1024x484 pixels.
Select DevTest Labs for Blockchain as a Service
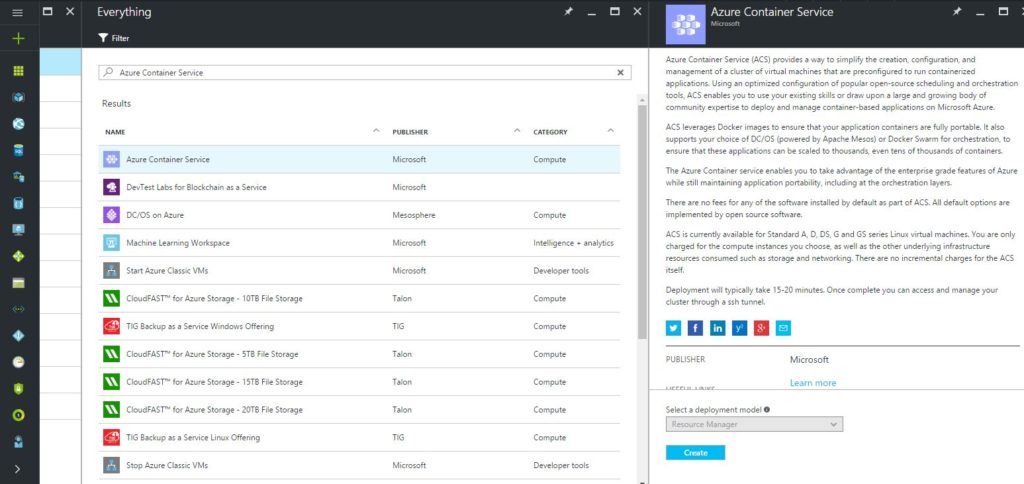tap(359, 187)
